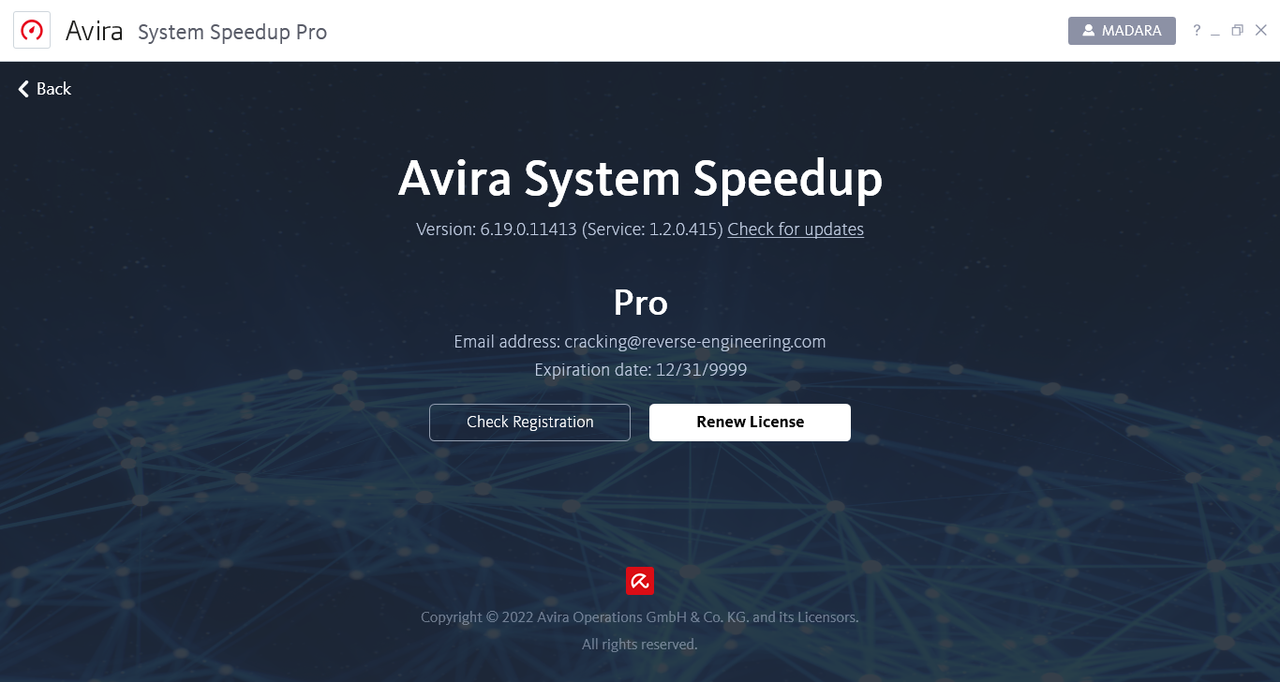Click the Copyright 2022 Avira Operations text
Screen dimensions: 1280x682
640,617
